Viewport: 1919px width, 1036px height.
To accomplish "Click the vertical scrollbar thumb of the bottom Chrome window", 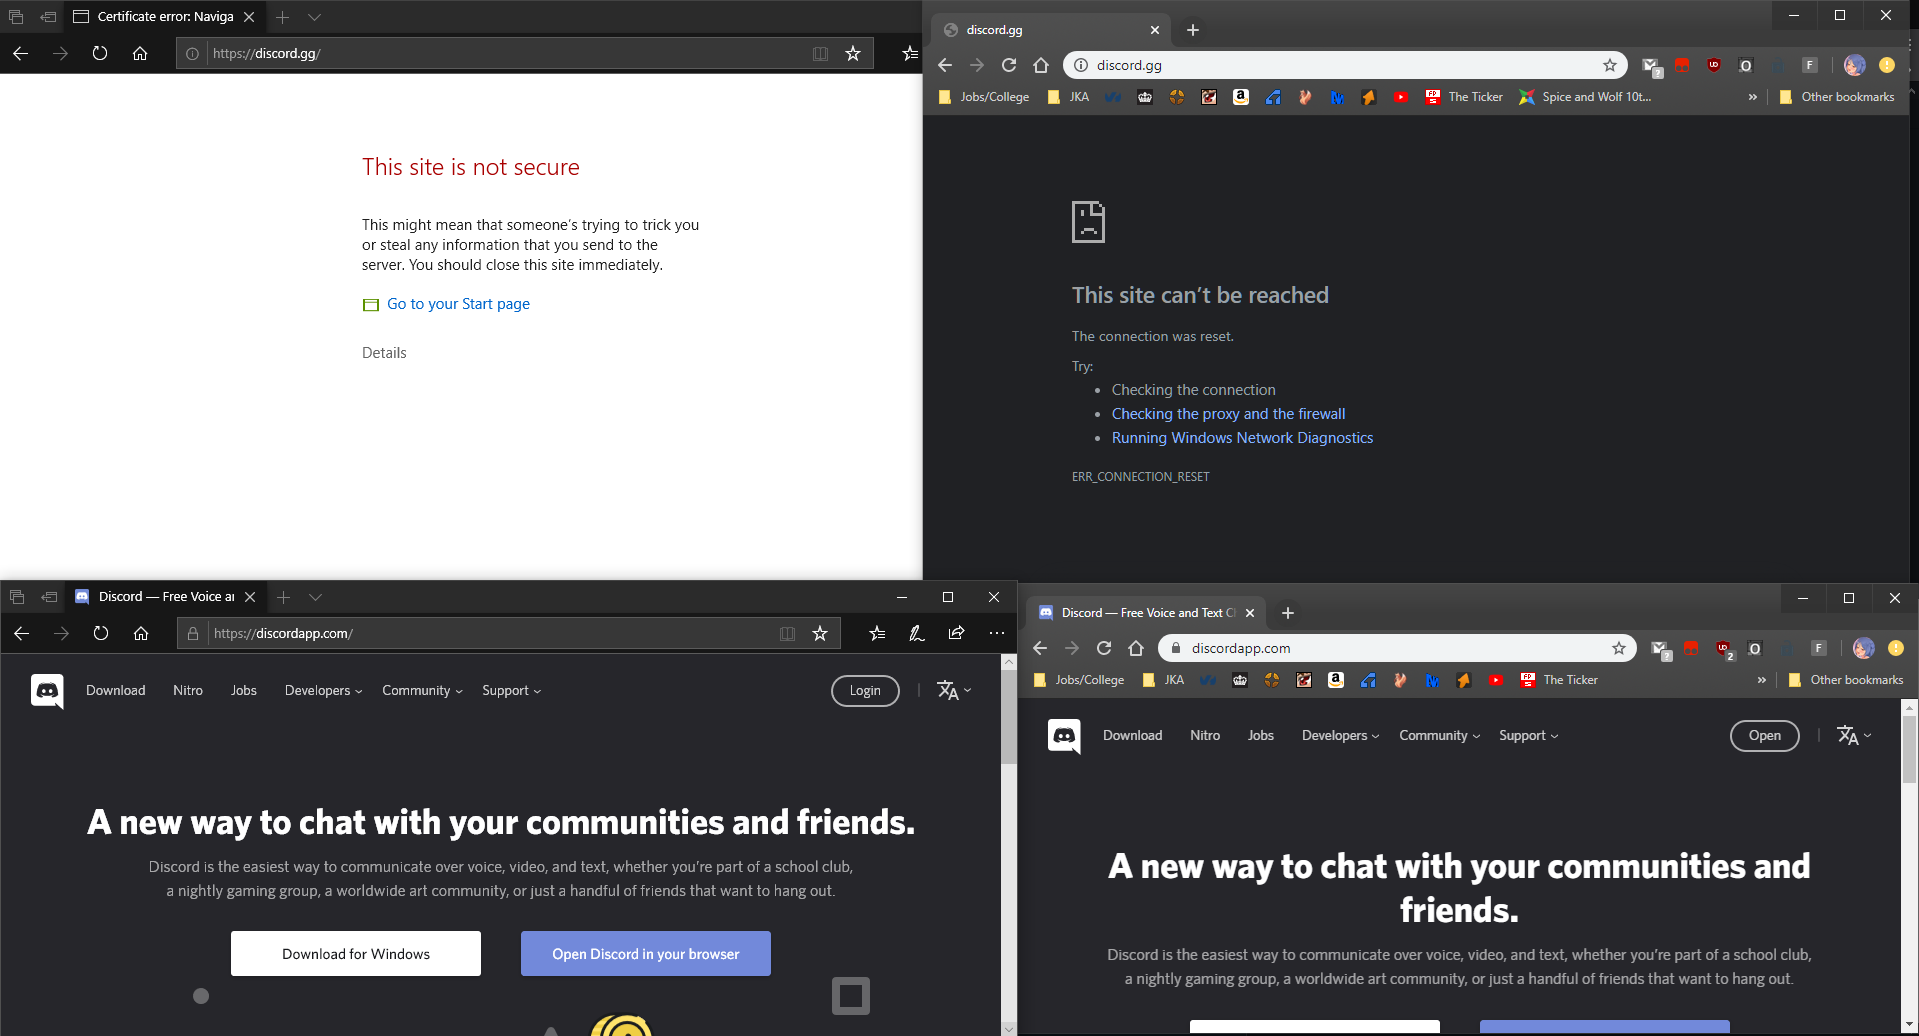I will click(x=1910, y=750).
